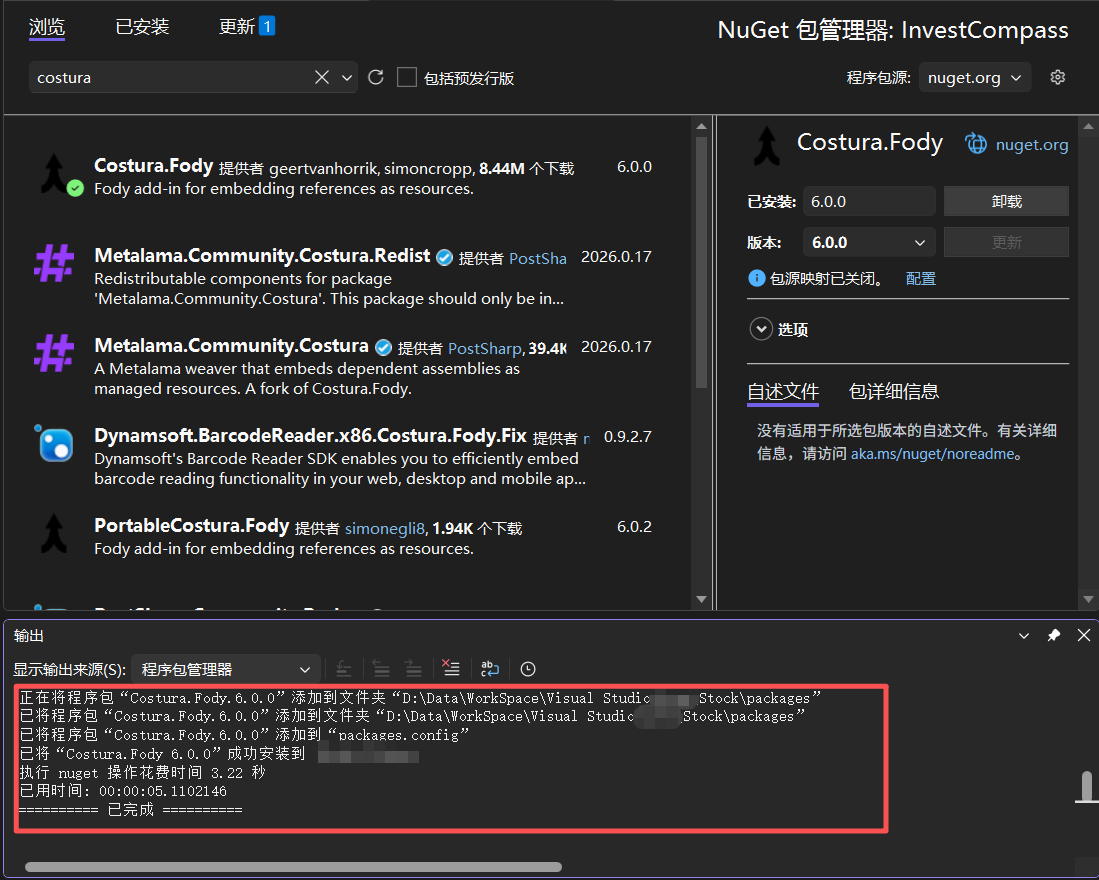Viewport: 1099px width, 880px height.
Task: Select Metalama.Community.Costura.Redist package title
Action: tap(262, 255)
